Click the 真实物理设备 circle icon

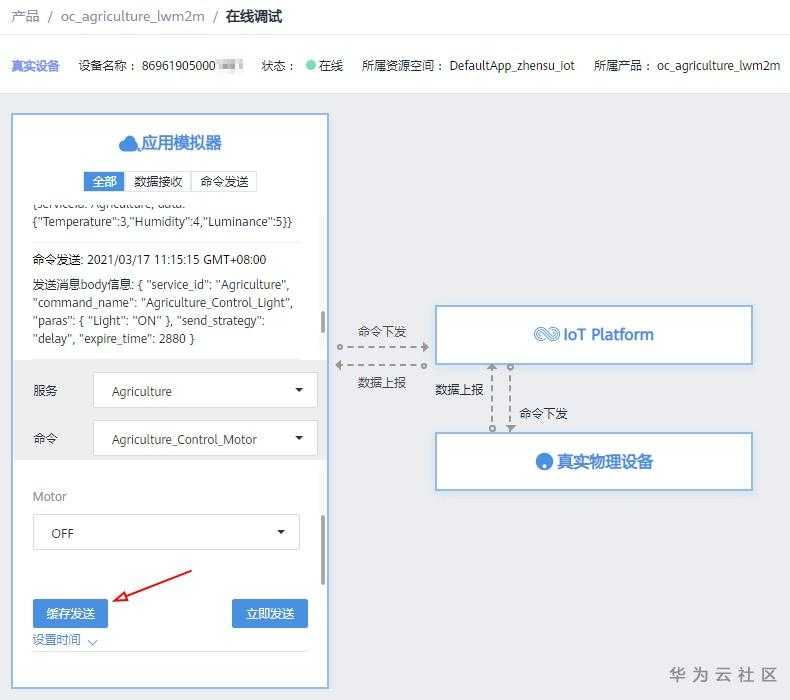coord(544,462)
